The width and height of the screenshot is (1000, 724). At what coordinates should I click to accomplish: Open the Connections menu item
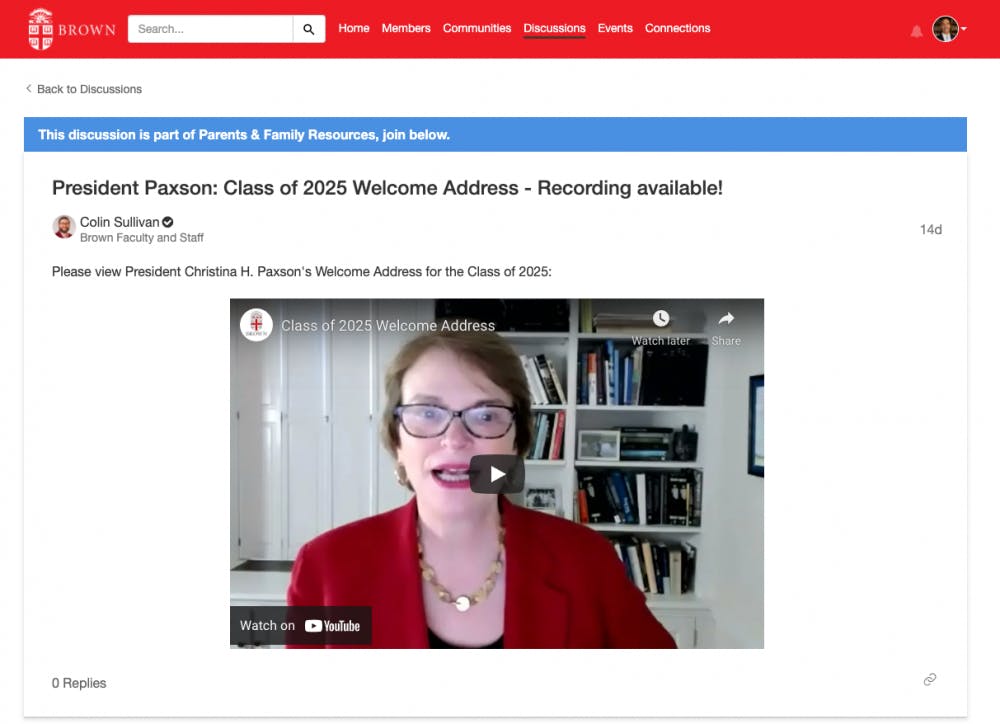coord(677,28)
